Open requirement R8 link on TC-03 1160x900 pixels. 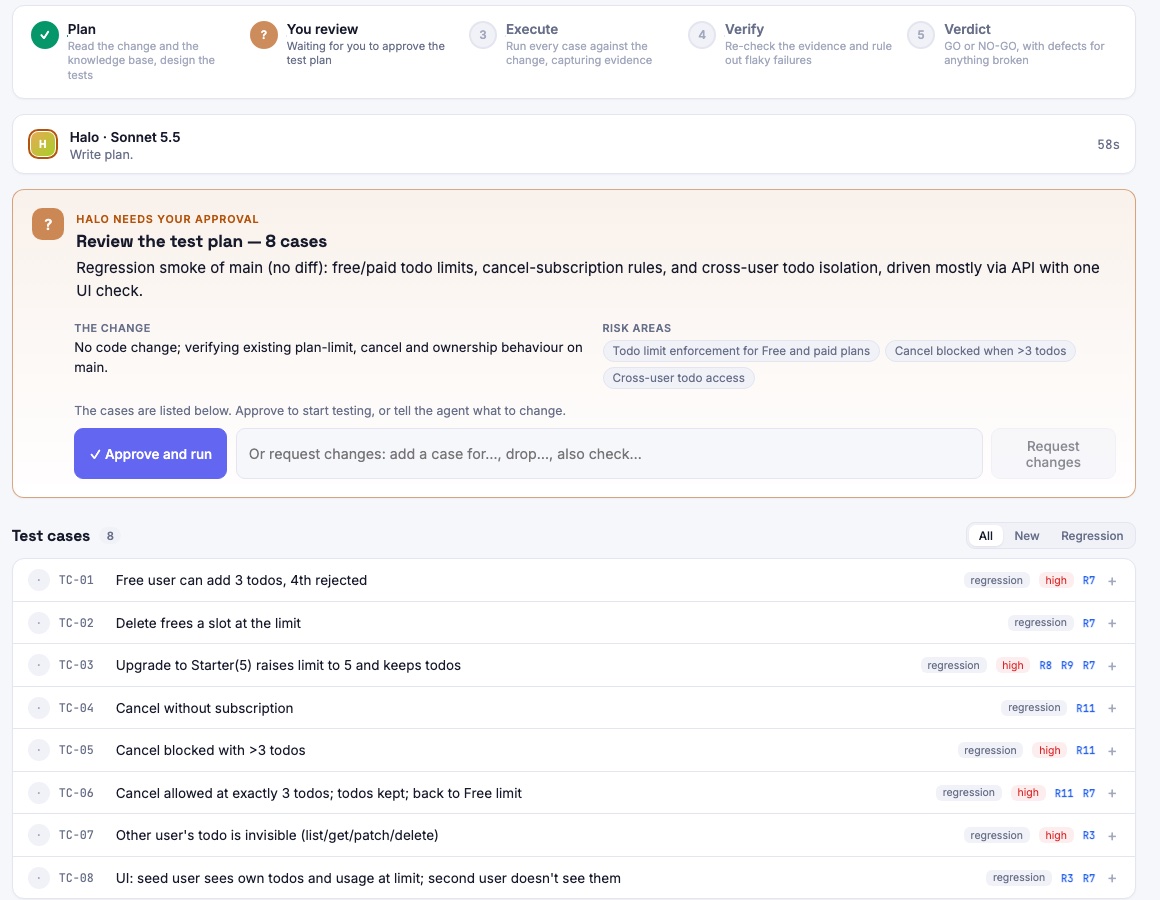pos(1045,666)
